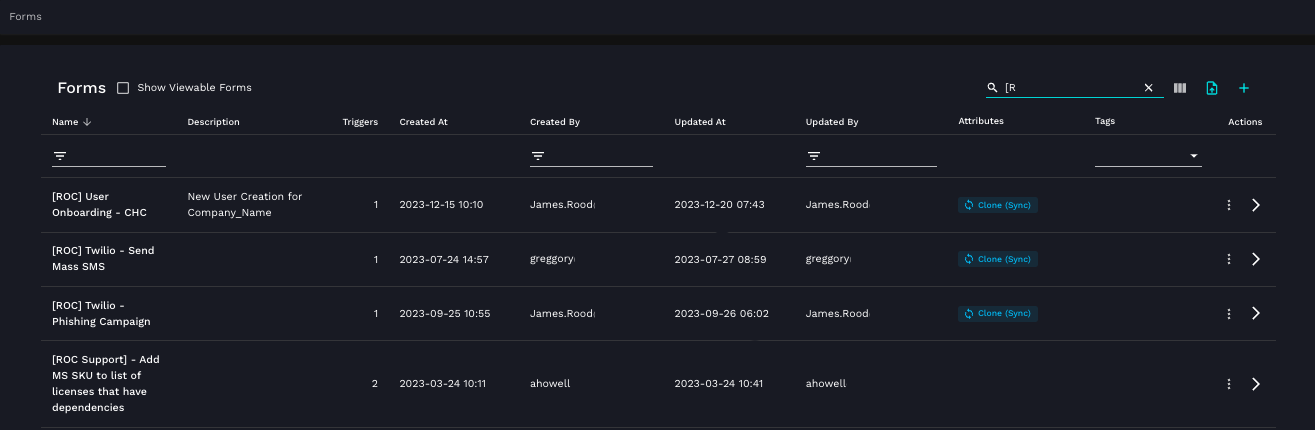1315x430 pixels.
Task: Clear the search field with X icon
Action: tap(1149, 88)
